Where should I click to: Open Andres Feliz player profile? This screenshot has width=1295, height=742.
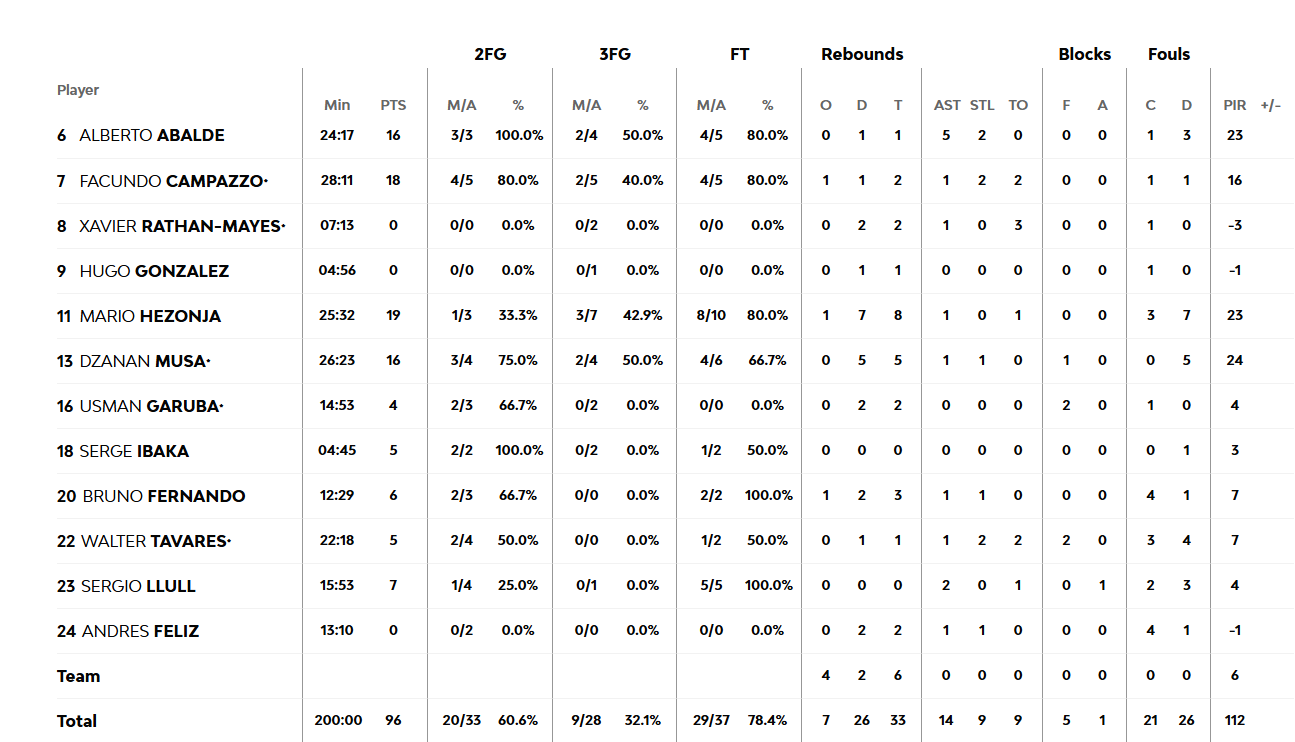[x=140, y=631]
